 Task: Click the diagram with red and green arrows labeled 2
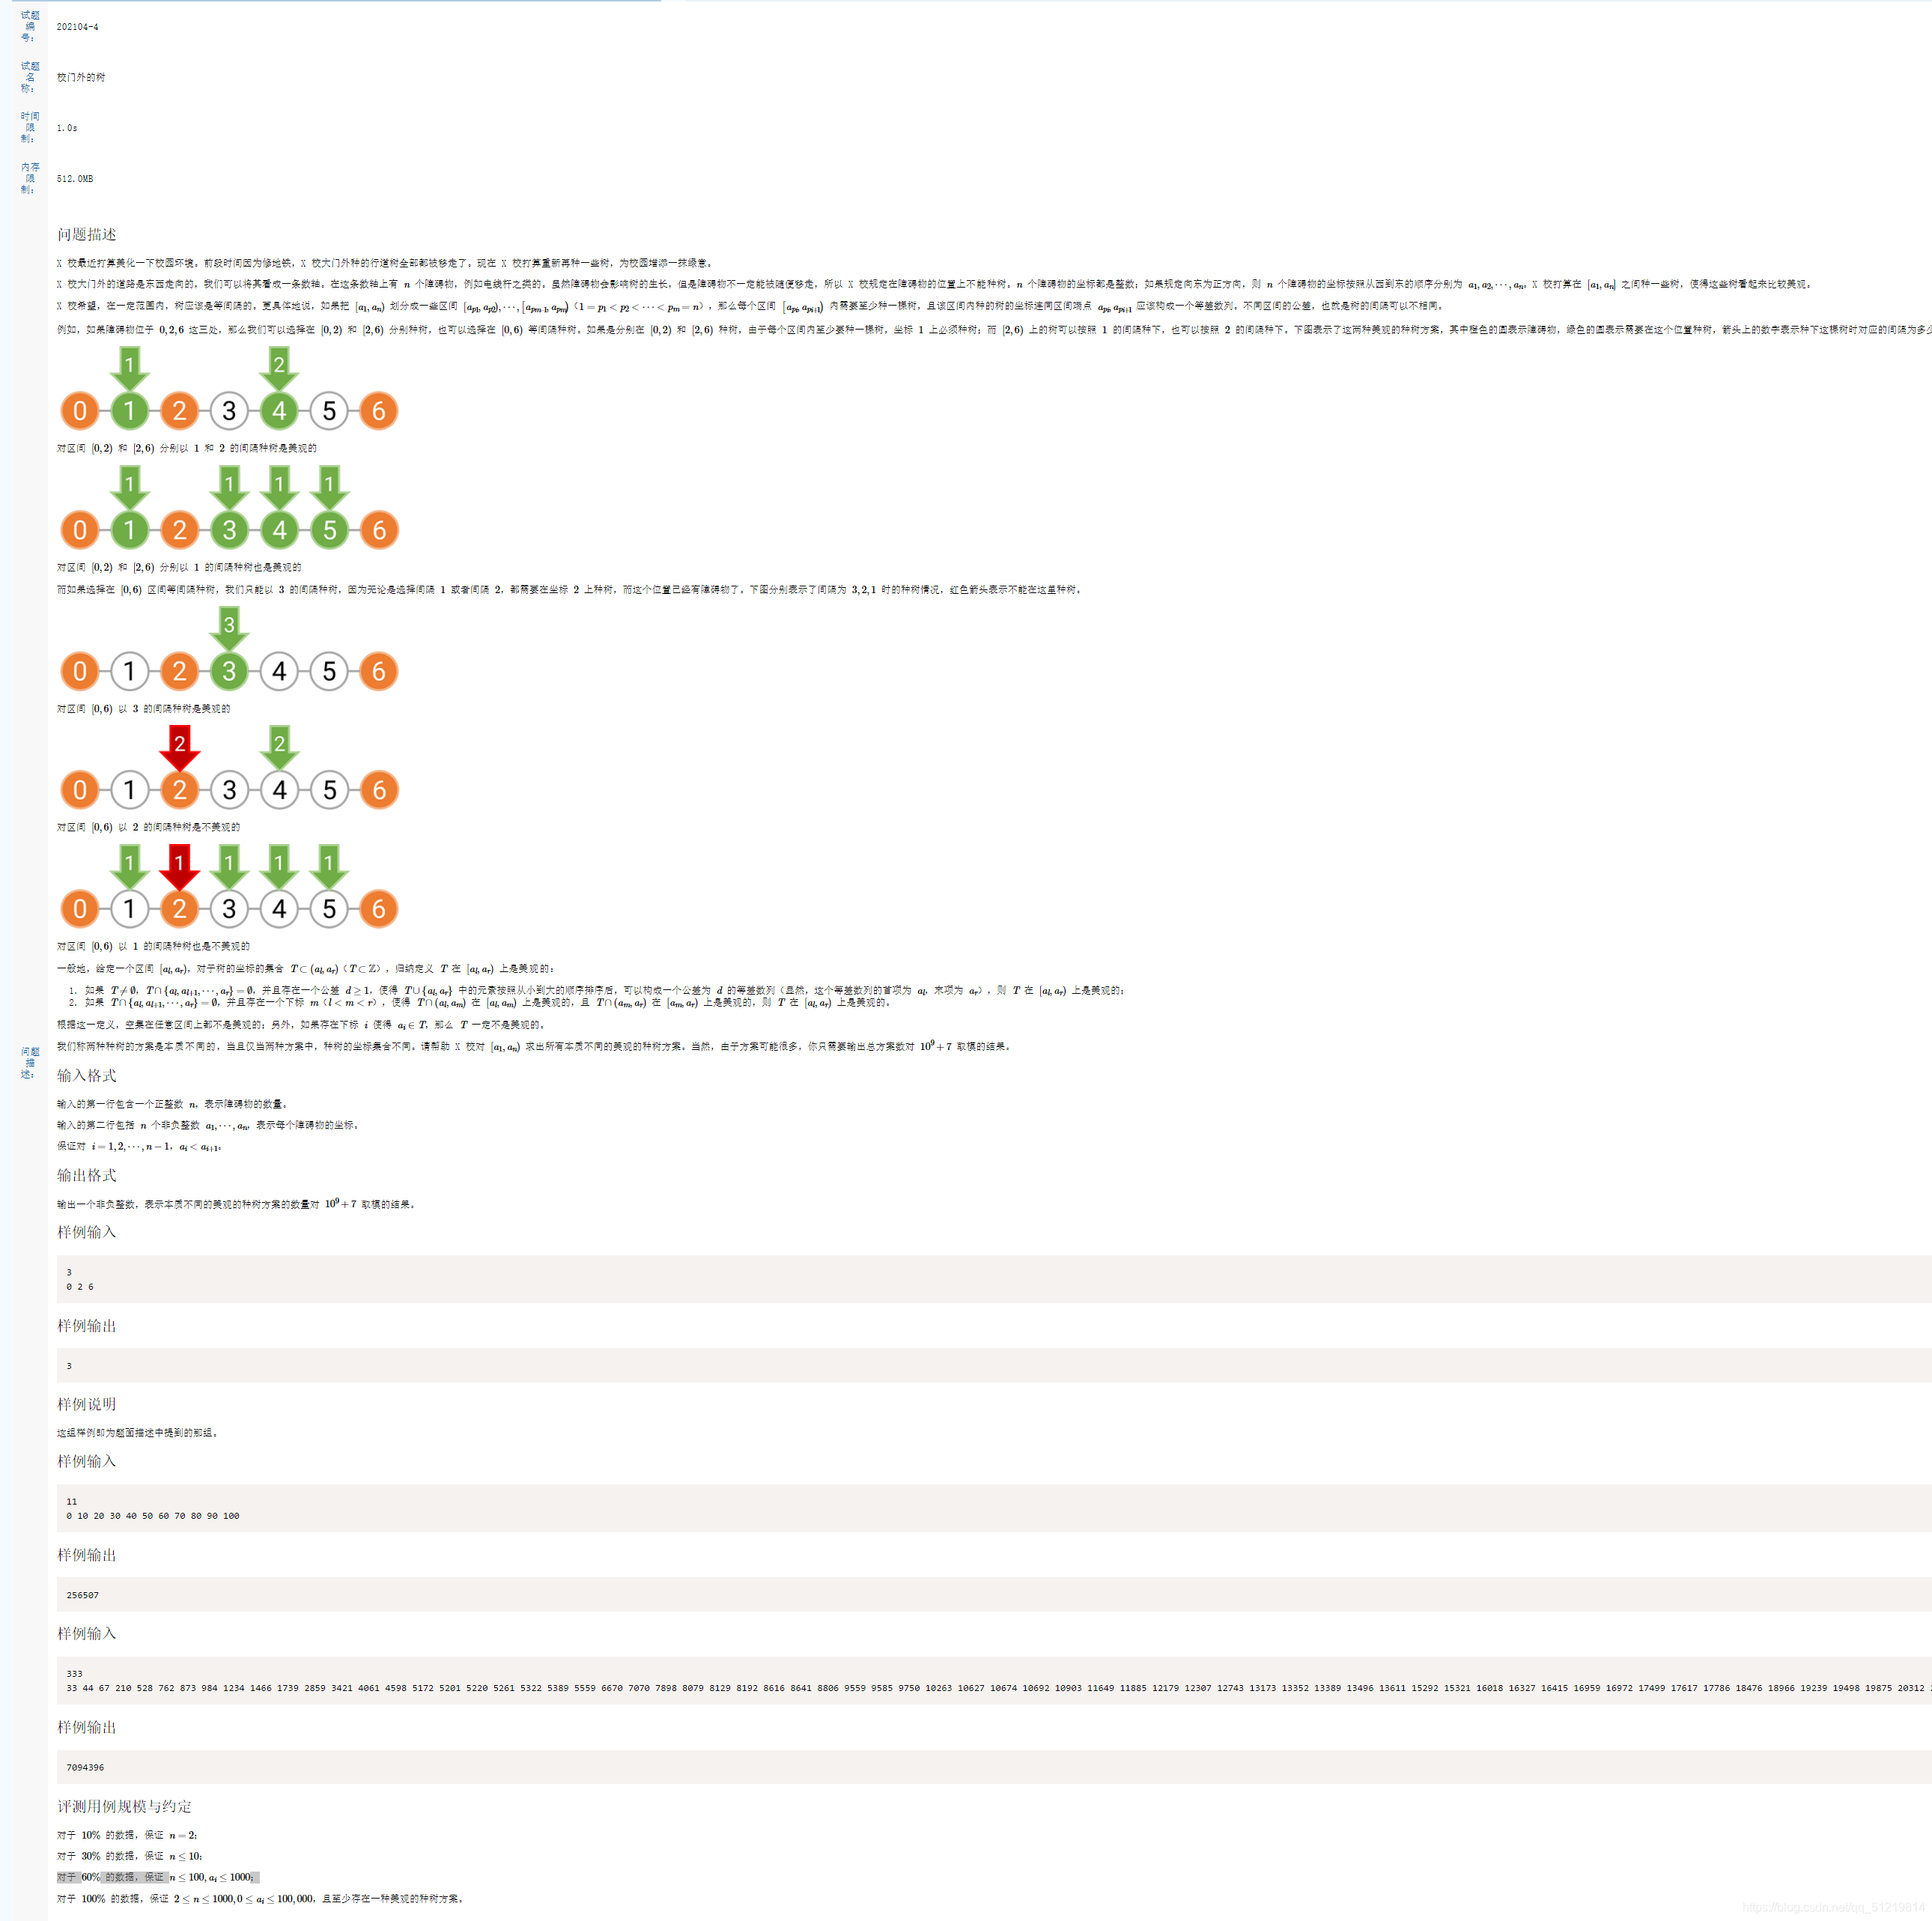pos(229,768)
